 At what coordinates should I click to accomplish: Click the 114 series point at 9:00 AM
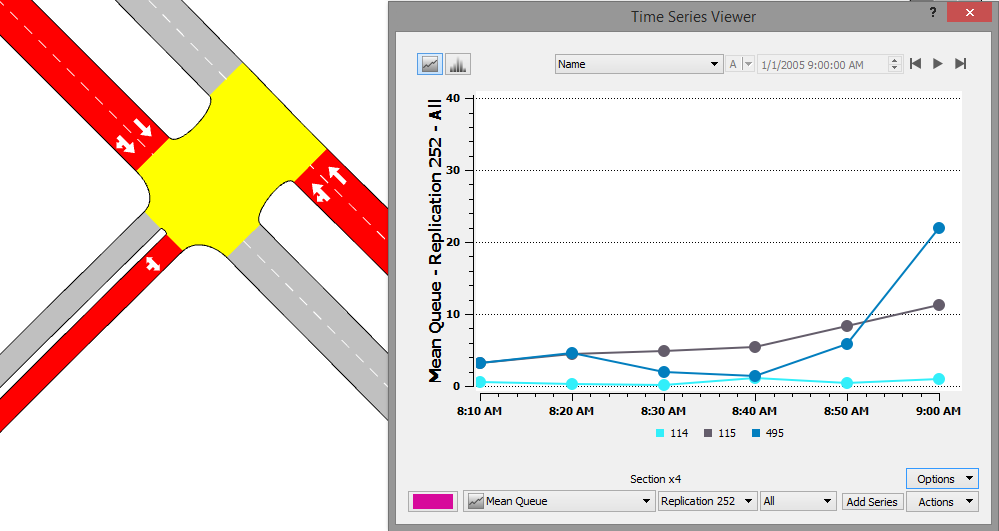tap(938, 379)
